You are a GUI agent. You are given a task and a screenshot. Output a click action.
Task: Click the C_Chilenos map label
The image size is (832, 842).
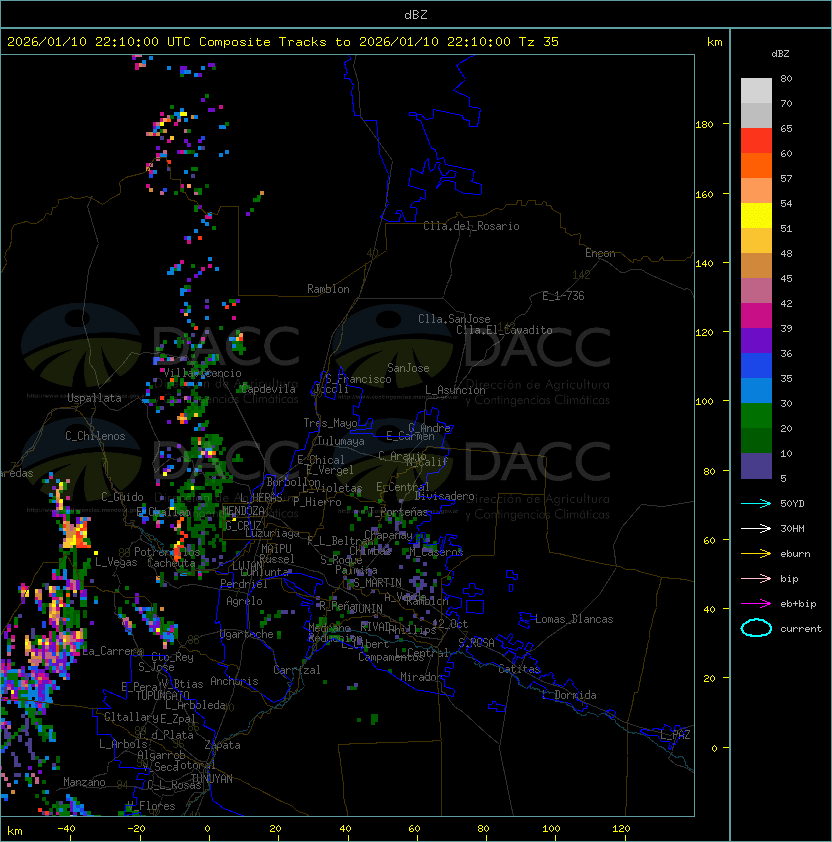click(95, 436)
